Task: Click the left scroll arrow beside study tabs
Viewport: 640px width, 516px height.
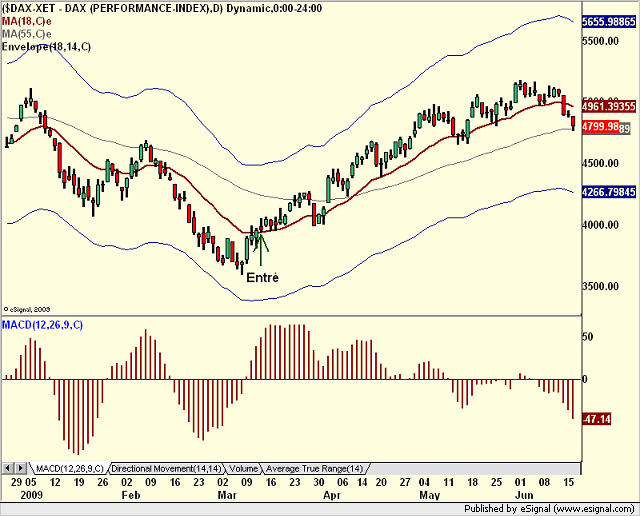Action: point(8,468)
